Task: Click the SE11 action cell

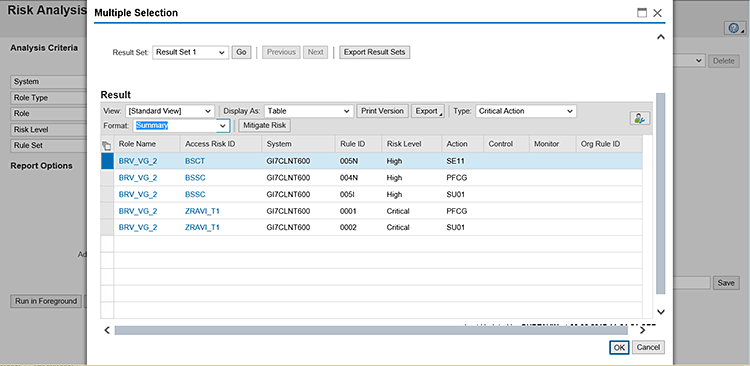Action: pos(463,161)
